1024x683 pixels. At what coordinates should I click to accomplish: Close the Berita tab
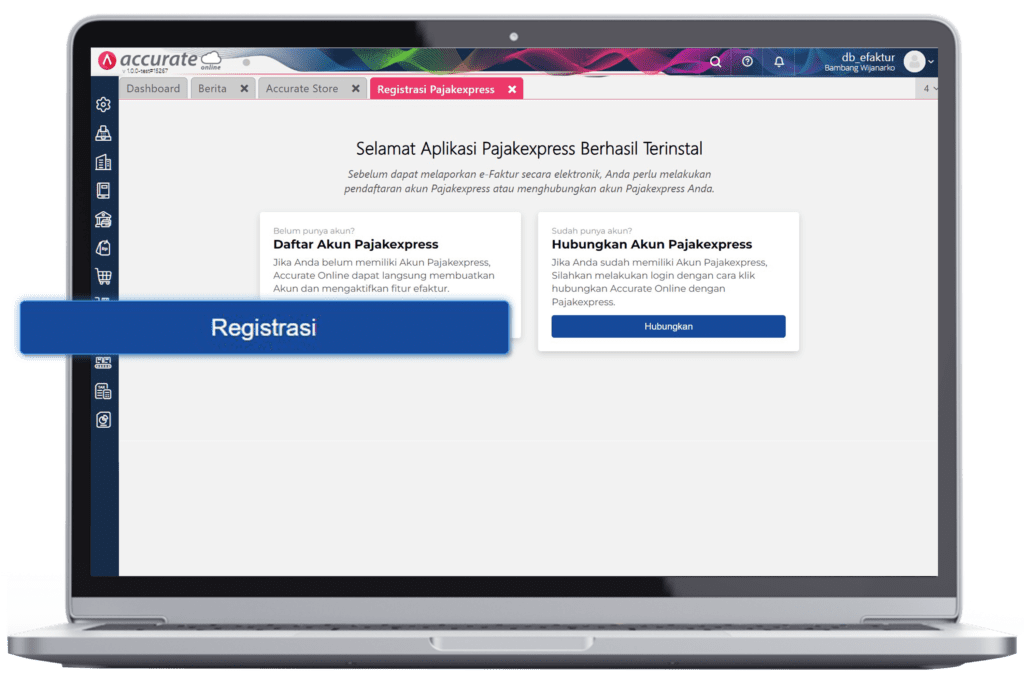244,88
